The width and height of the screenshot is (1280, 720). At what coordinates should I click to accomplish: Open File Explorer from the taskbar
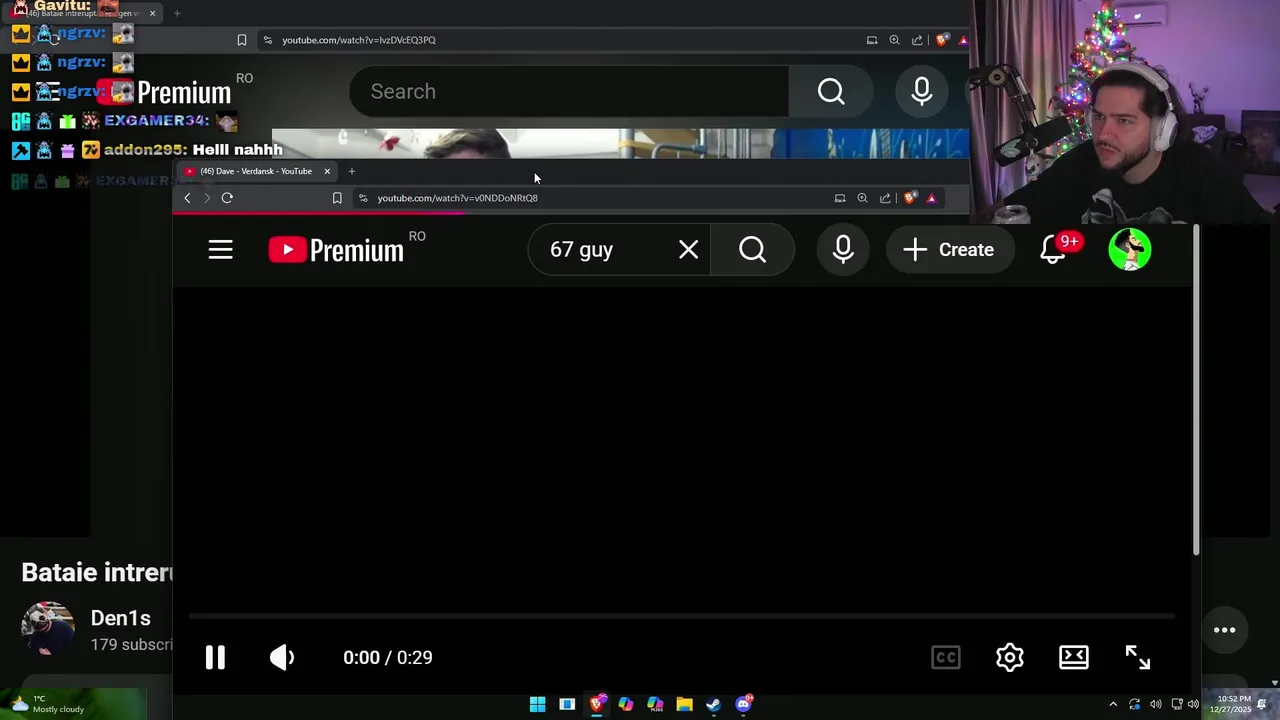[x=684, y=704]
